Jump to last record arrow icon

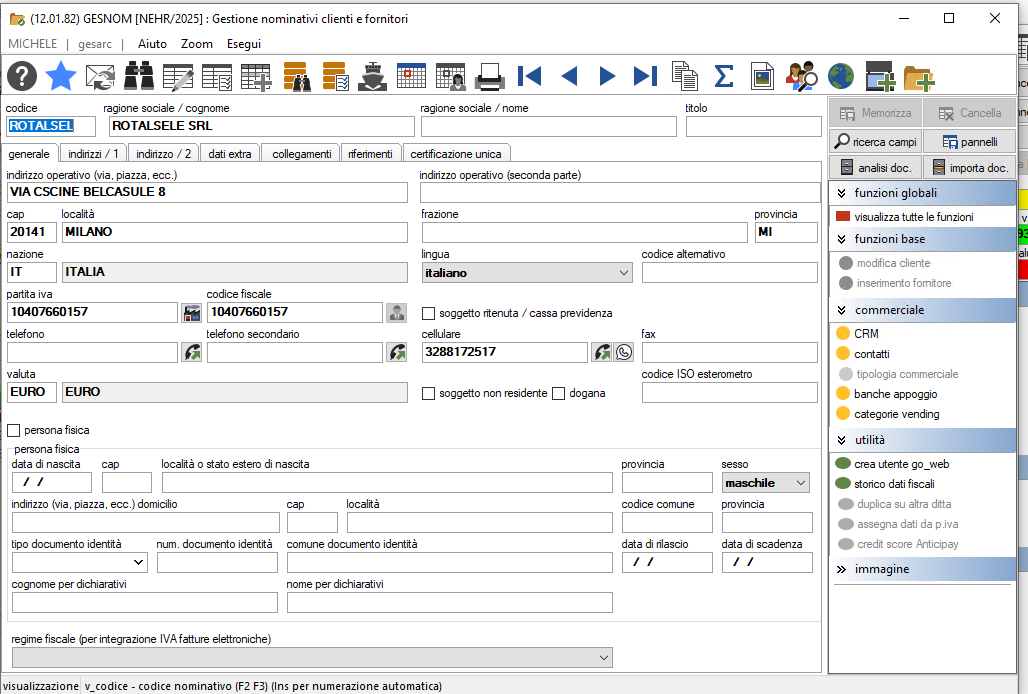pyautogui.click(x=645, y=77)
